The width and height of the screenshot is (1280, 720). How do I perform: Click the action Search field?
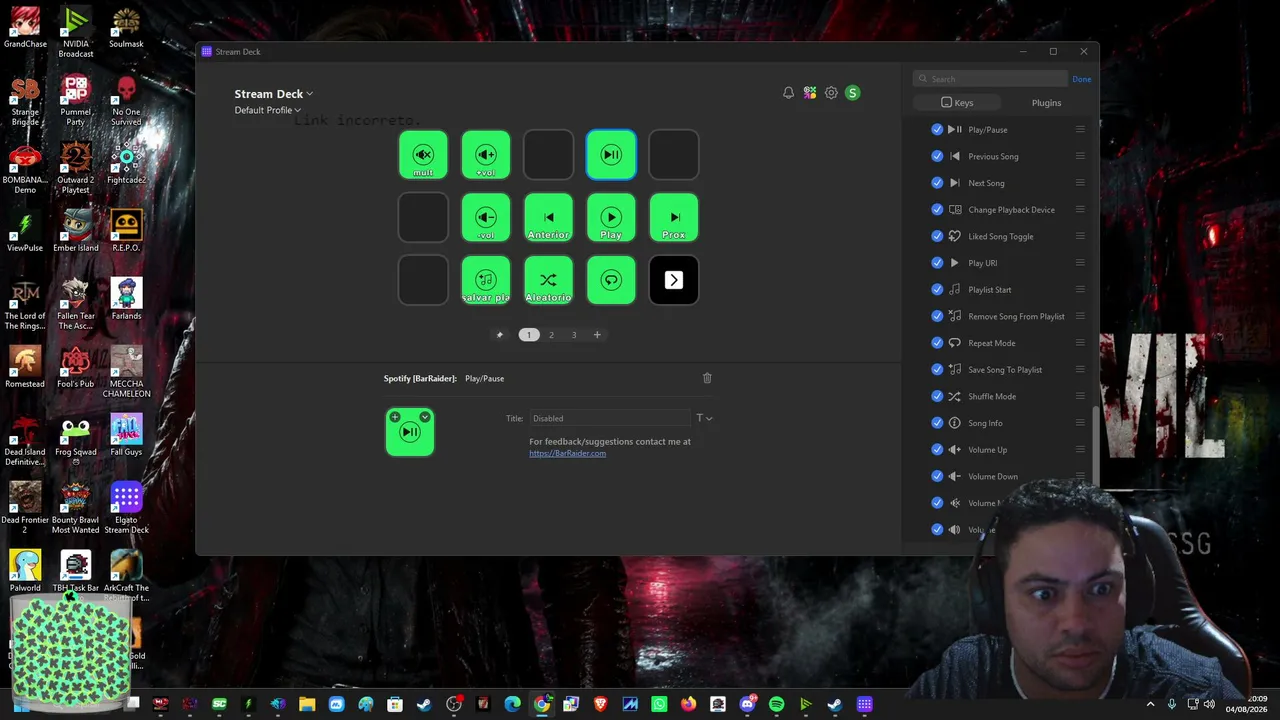(x=990, y=79)
